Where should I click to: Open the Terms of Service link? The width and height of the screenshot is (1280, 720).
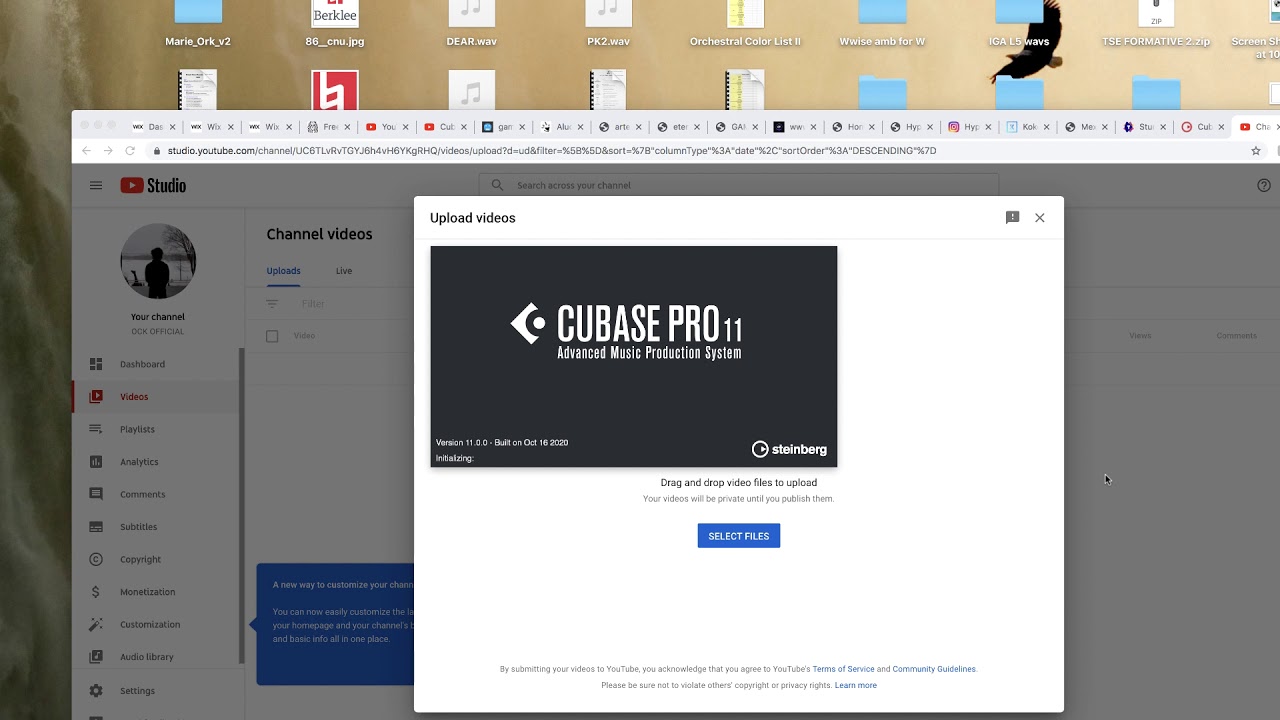(843, 669)
